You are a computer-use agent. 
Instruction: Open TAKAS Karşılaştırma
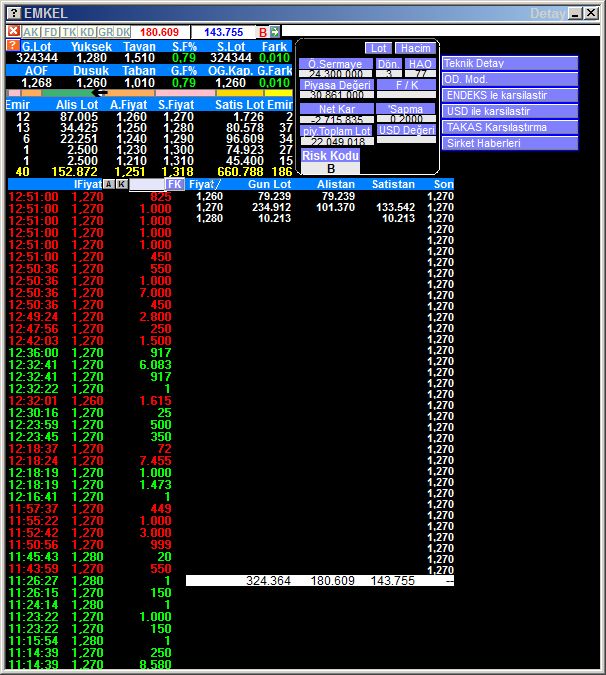(510, 127)
